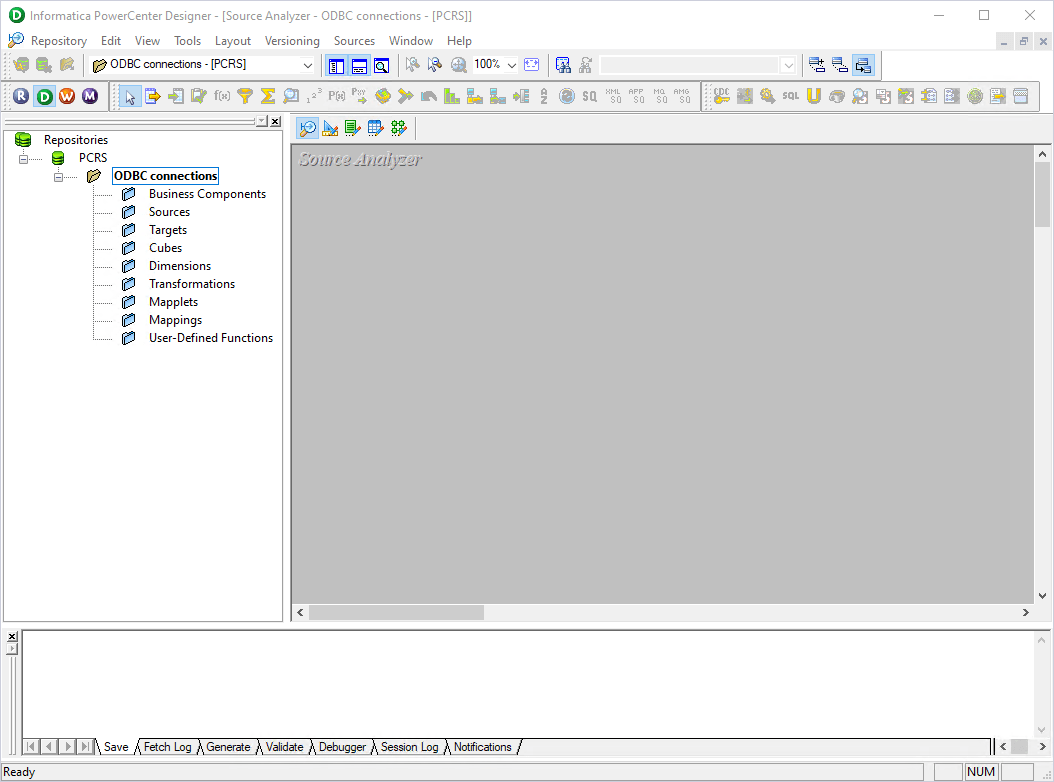
Task: Click the workspace horizontal scrollbar thumb
Action: [396, 613]
